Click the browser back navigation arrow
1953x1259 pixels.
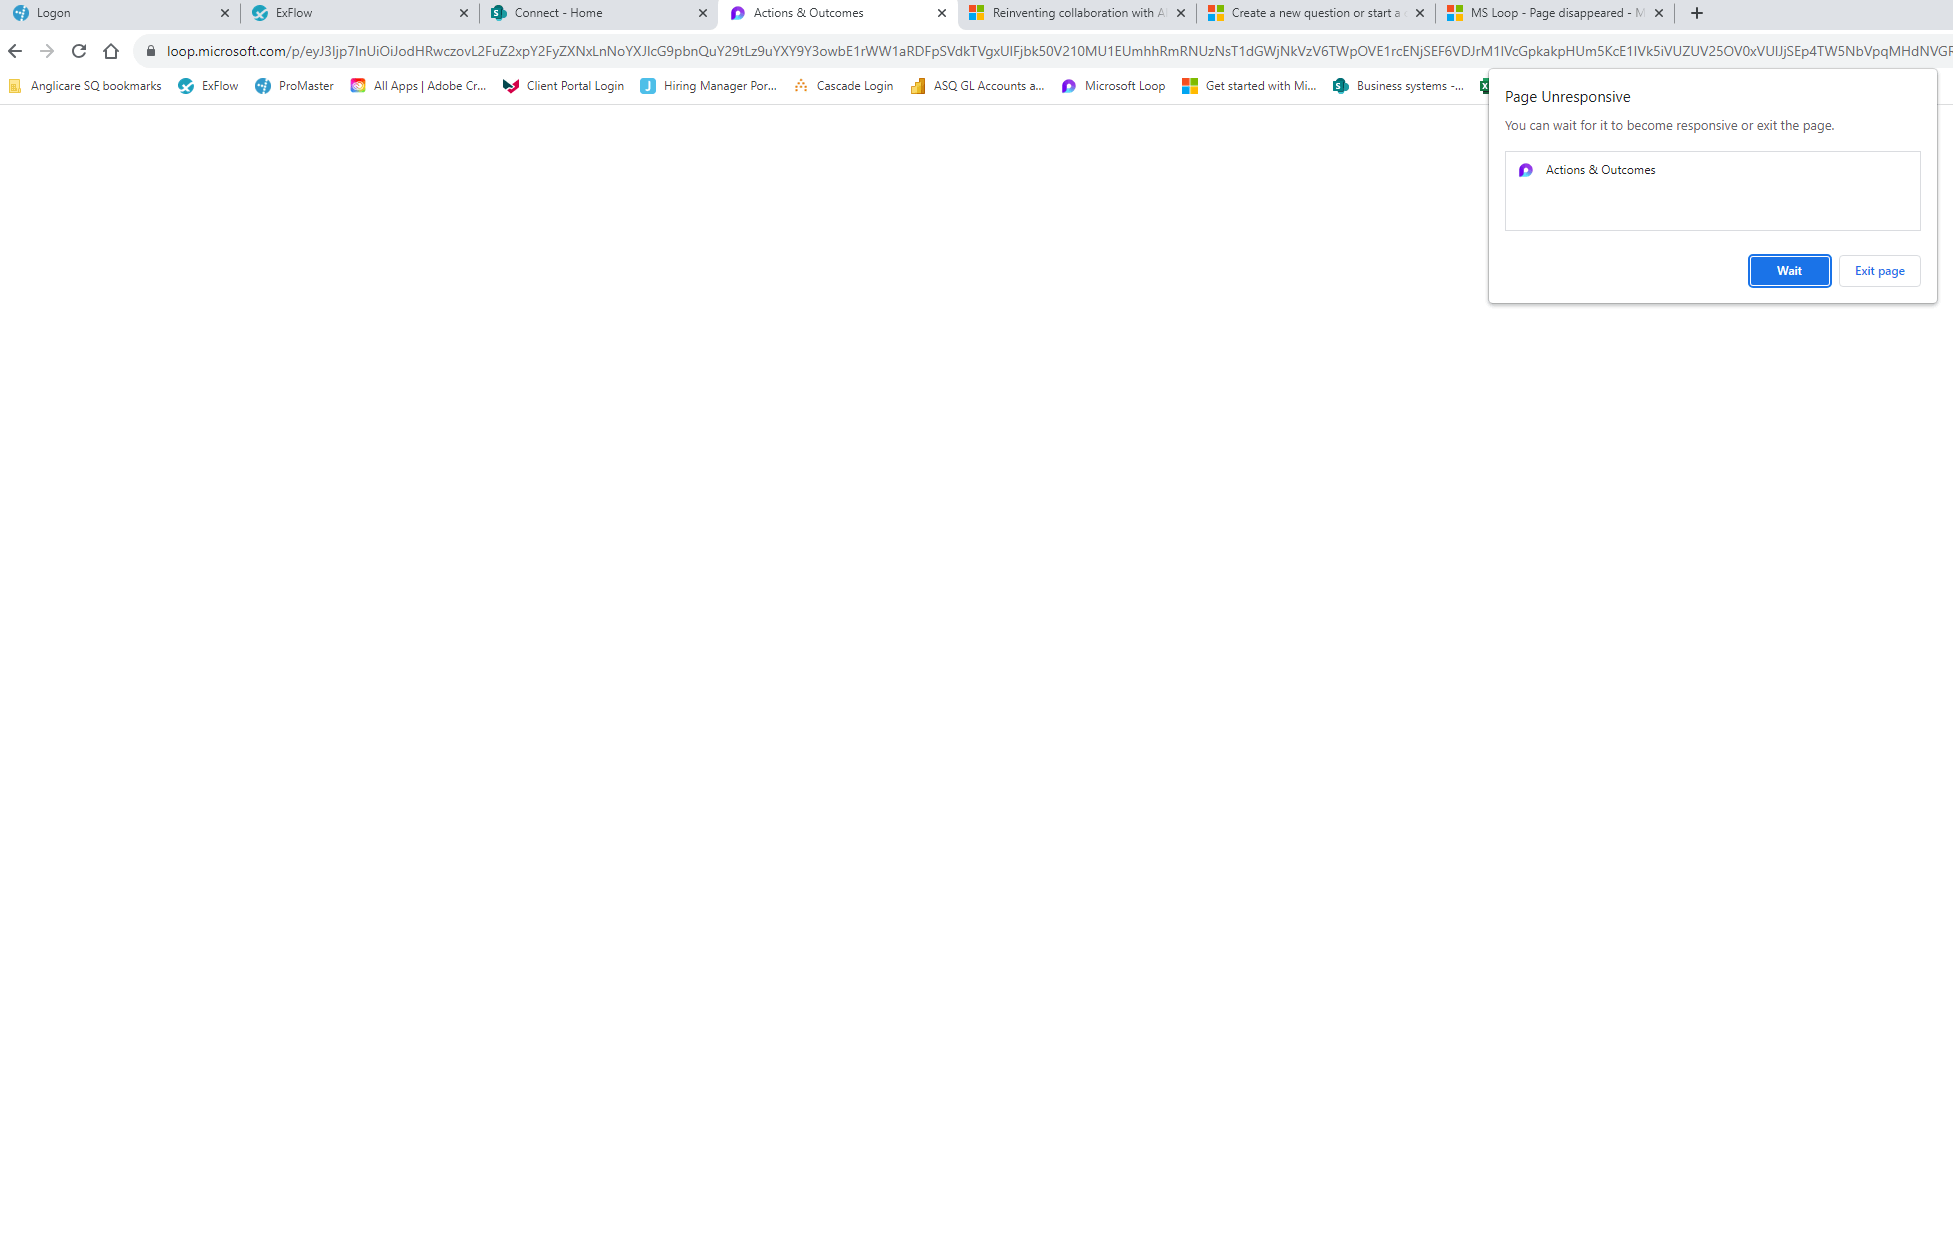13,51
